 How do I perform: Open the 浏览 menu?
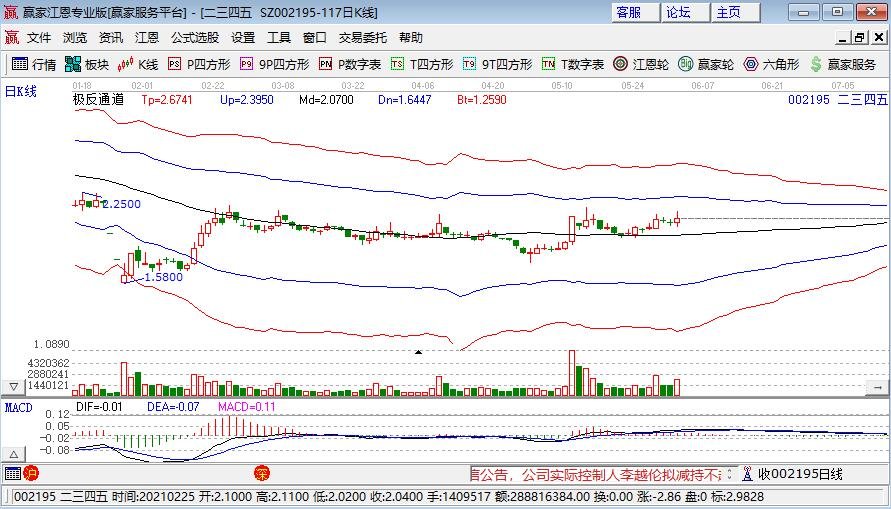[75, 38]
